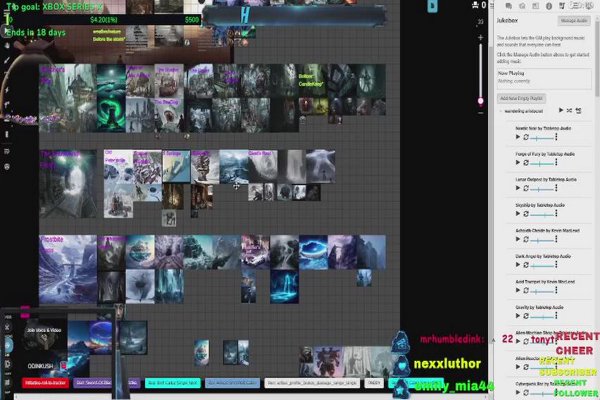Collapse the wandering aristocrat playlist
The width and height of the screenshot is (600, 400).
pyautogui.click(x=501, y=111)
